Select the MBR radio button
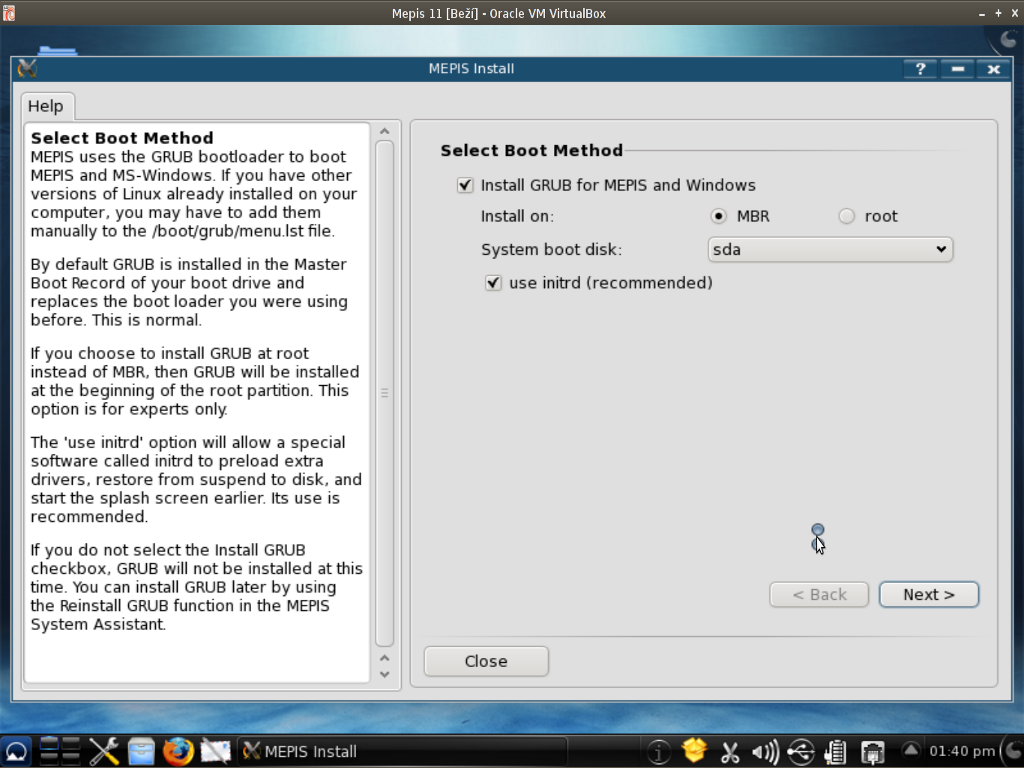 coord(718,216)
